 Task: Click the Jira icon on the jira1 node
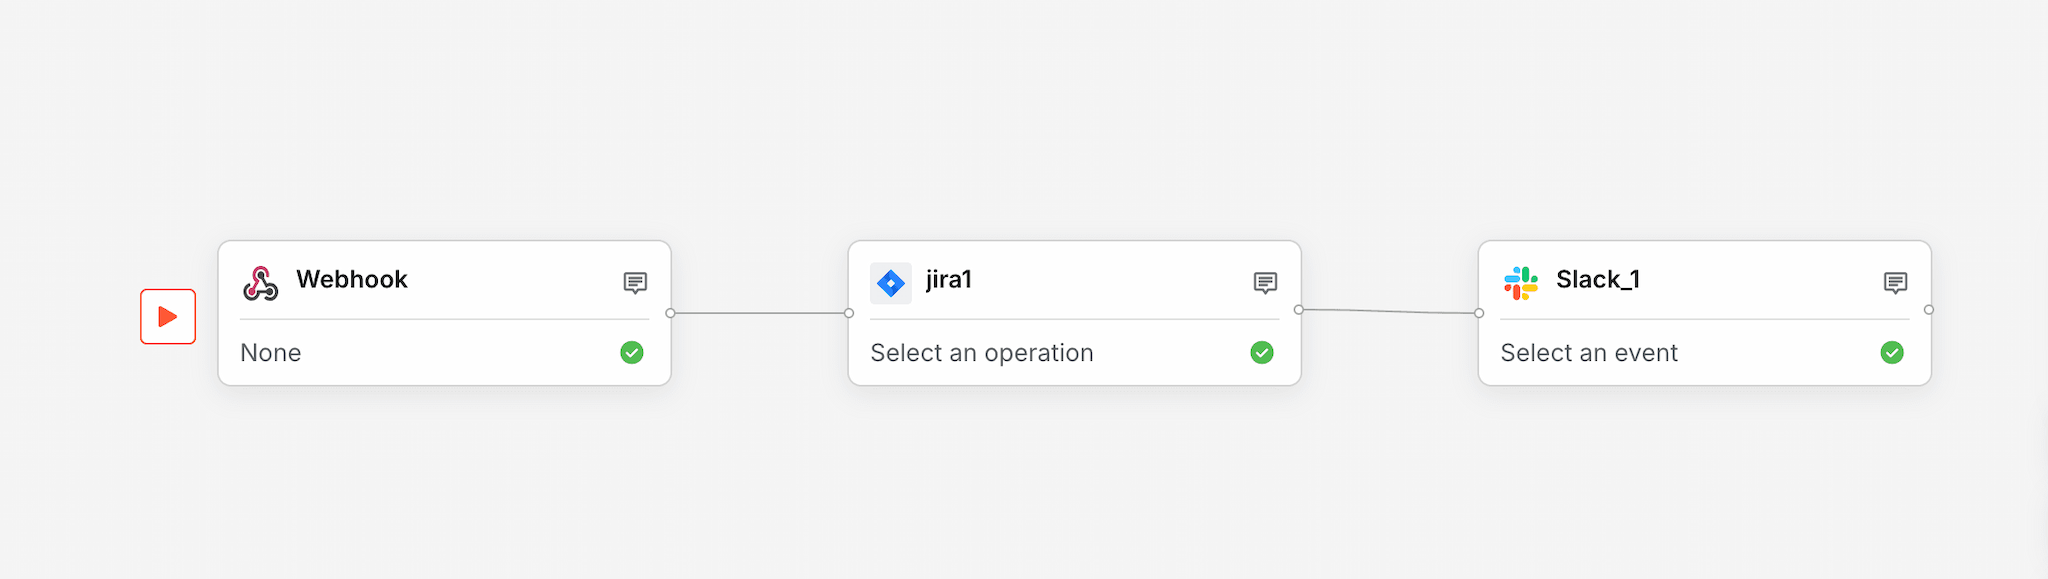[x=891, y=281]
